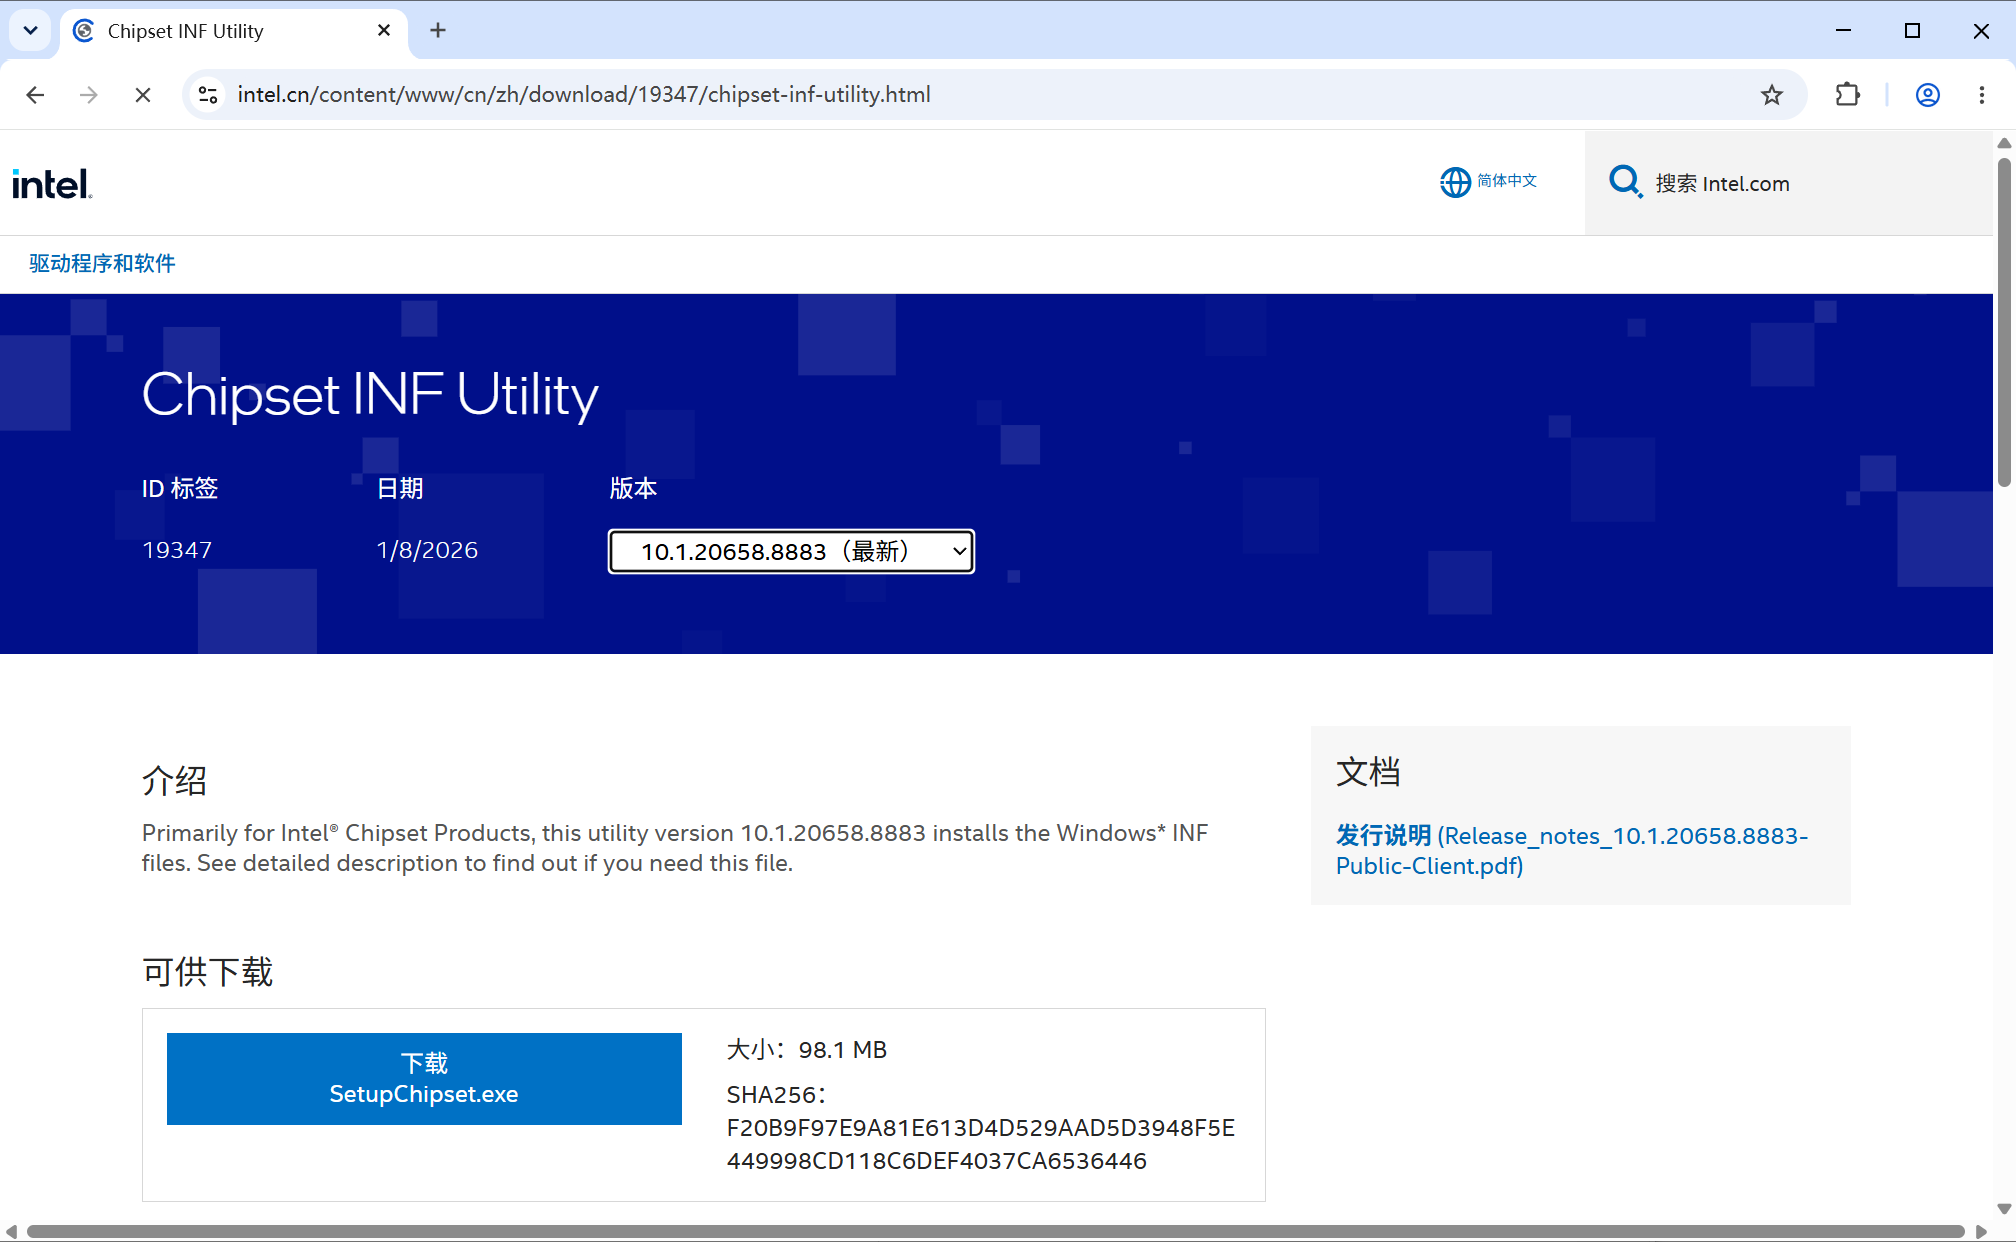Click the Intel logo

click(52, 184)
